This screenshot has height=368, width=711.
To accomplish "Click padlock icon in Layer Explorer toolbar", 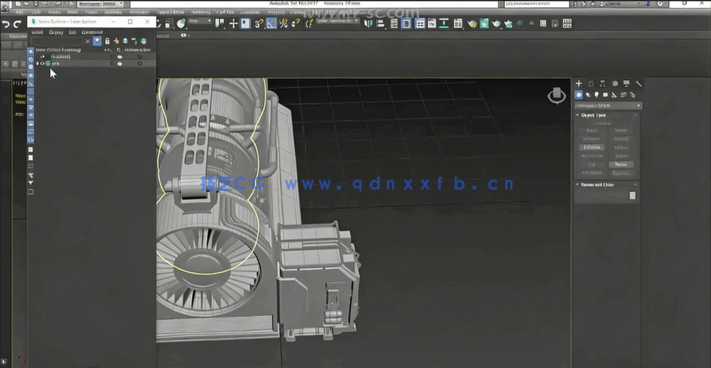I will 107,41.
